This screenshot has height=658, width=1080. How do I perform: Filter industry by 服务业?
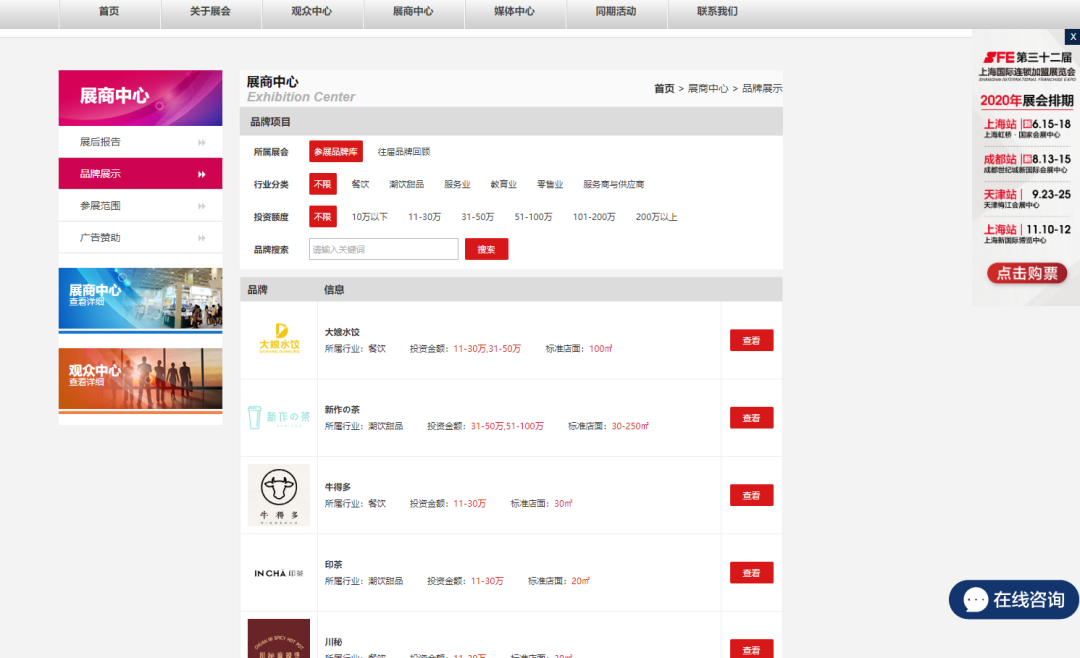[457, 184]
